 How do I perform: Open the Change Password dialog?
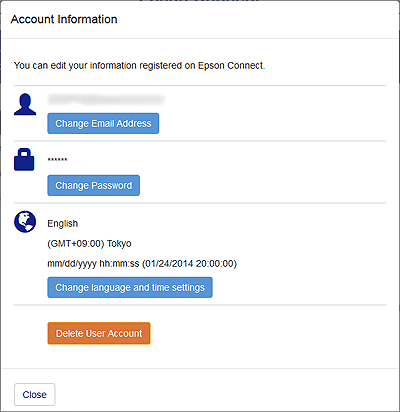[93, 185]
